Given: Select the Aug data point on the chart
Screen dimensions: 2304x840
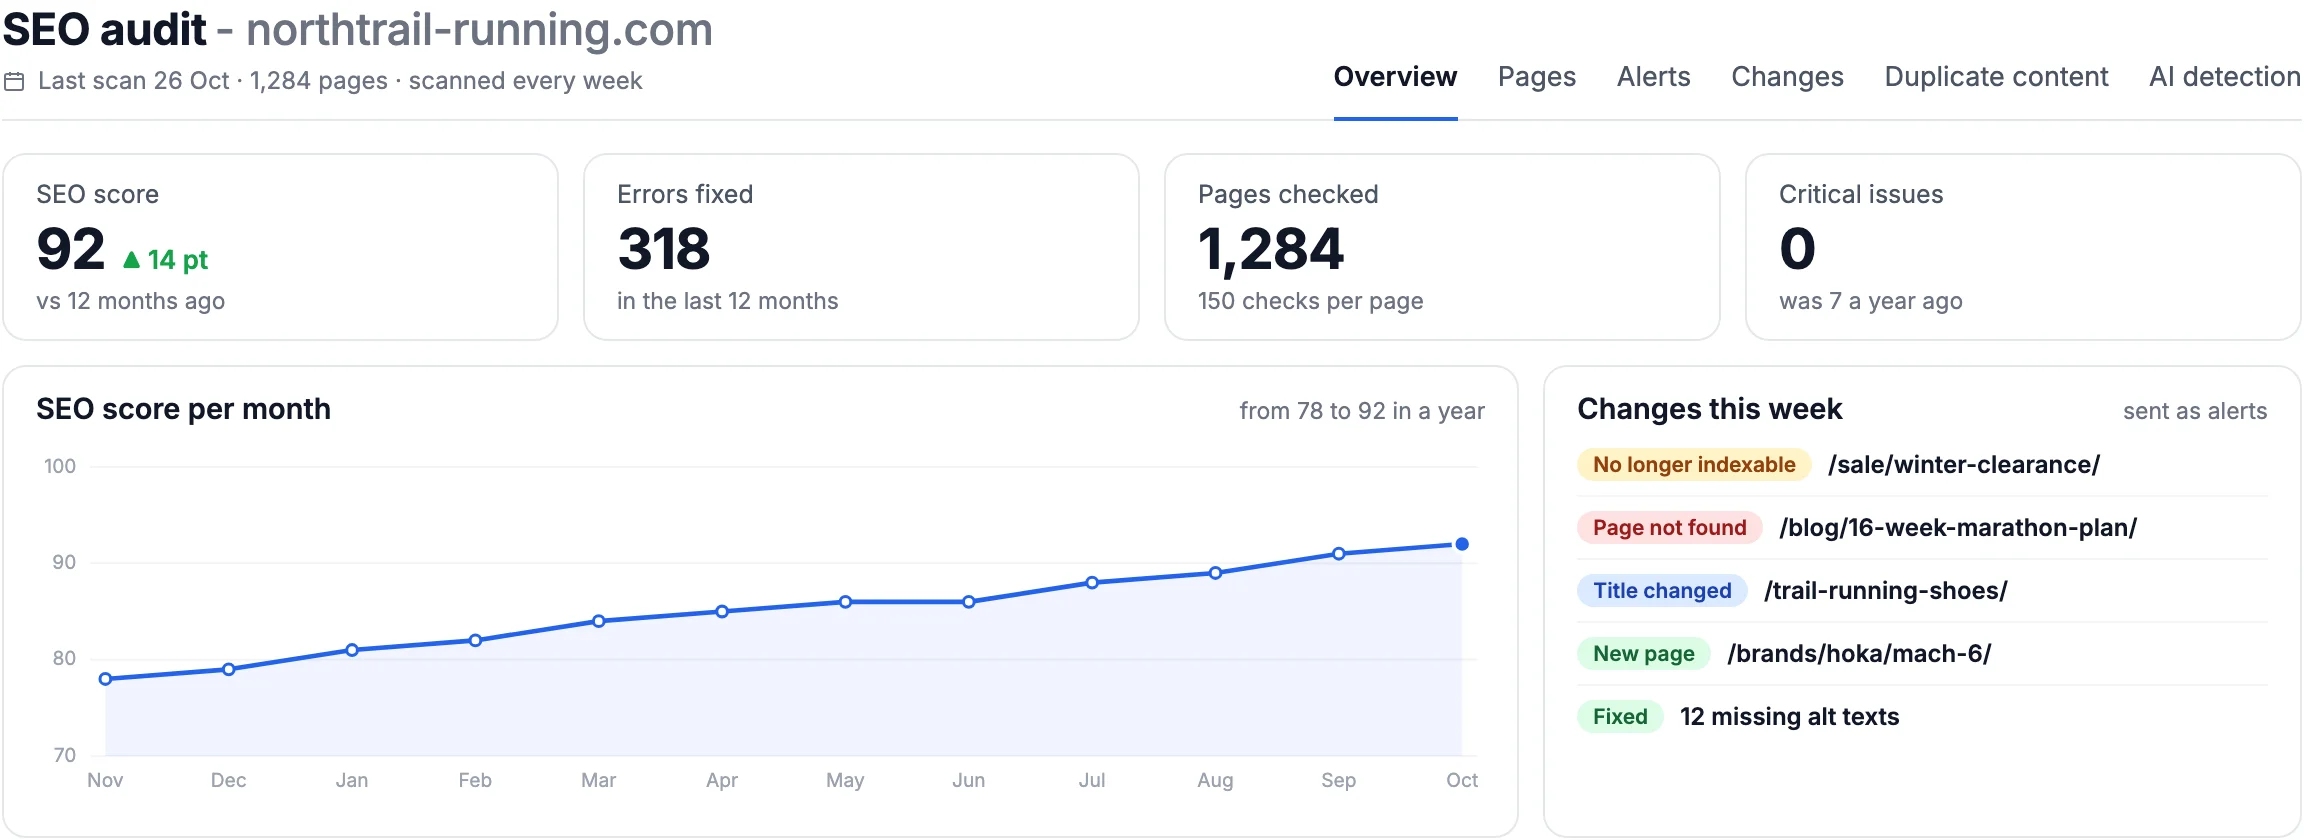Looking at the screenshot, I should [x=1215, y=573].
